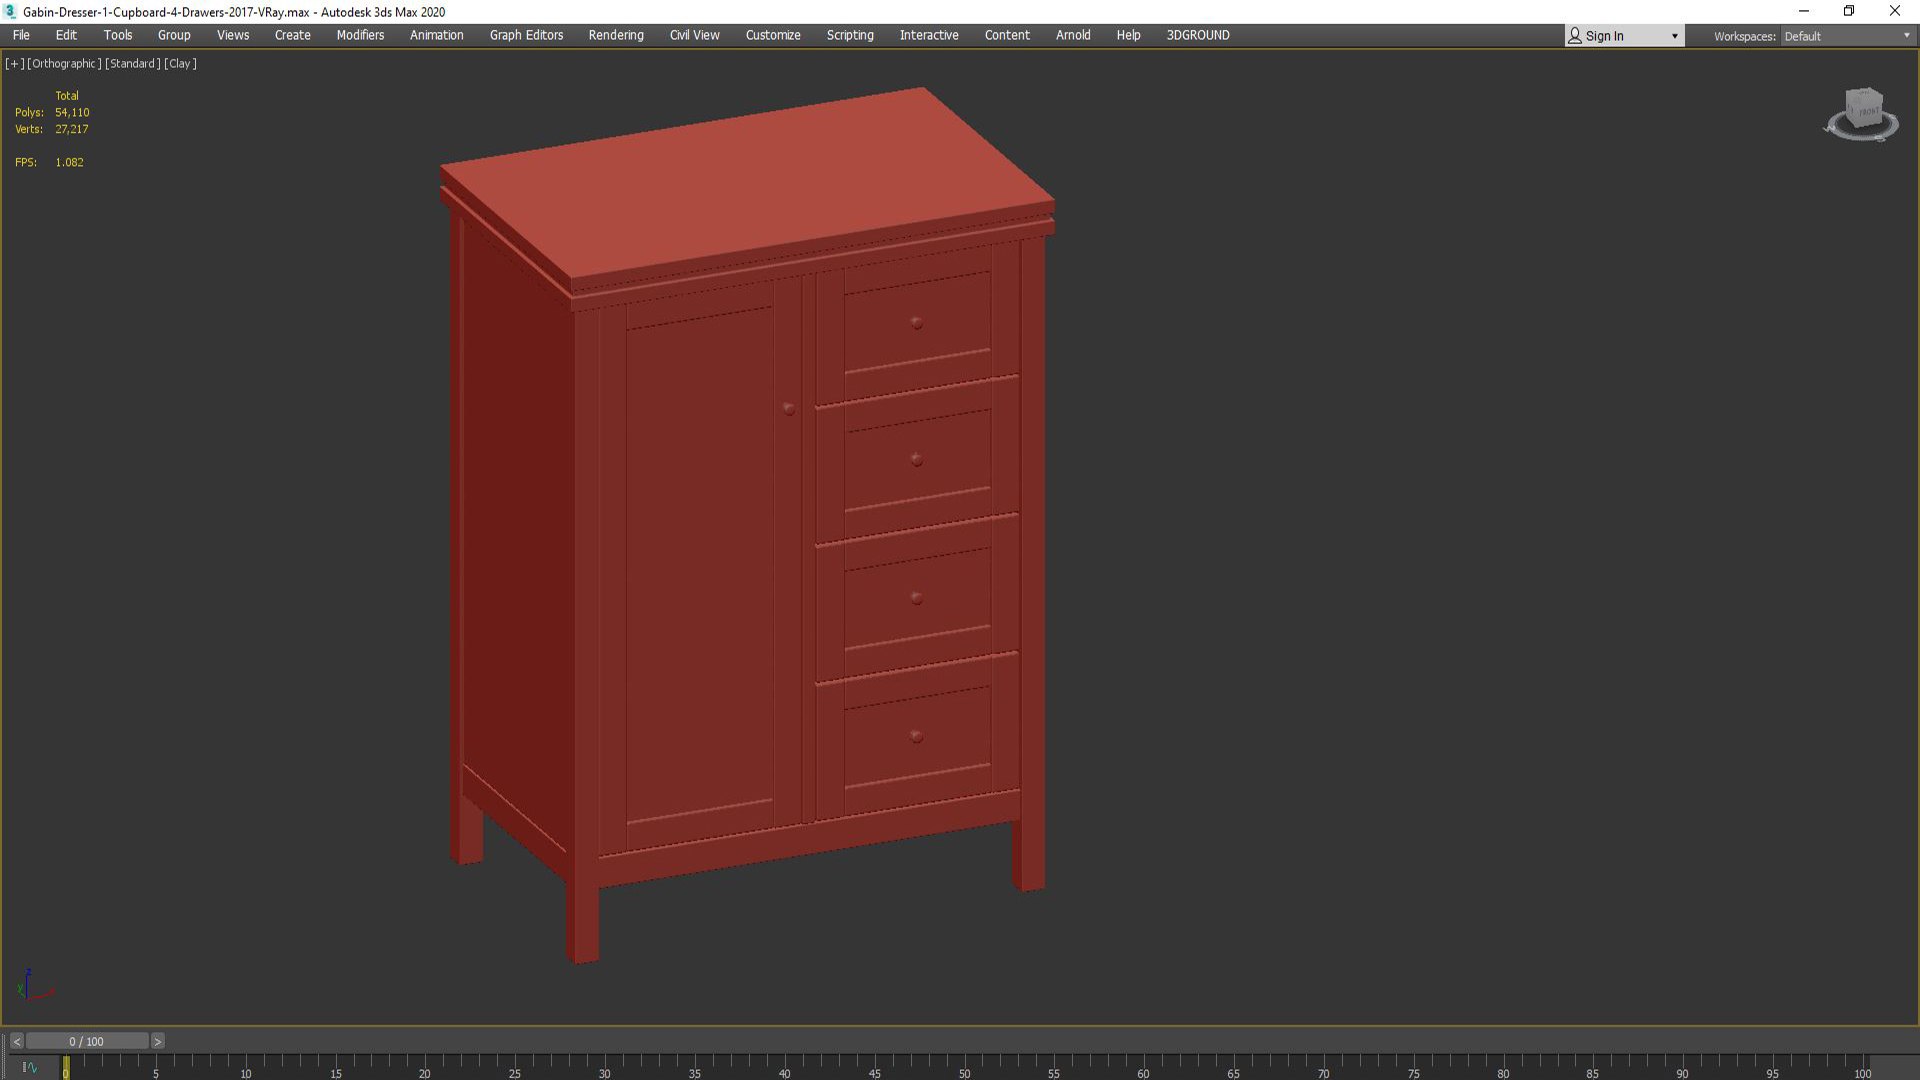Screen dimensions: 1920x1080
Task: Open the Help menu
Action: [1128, 35]
